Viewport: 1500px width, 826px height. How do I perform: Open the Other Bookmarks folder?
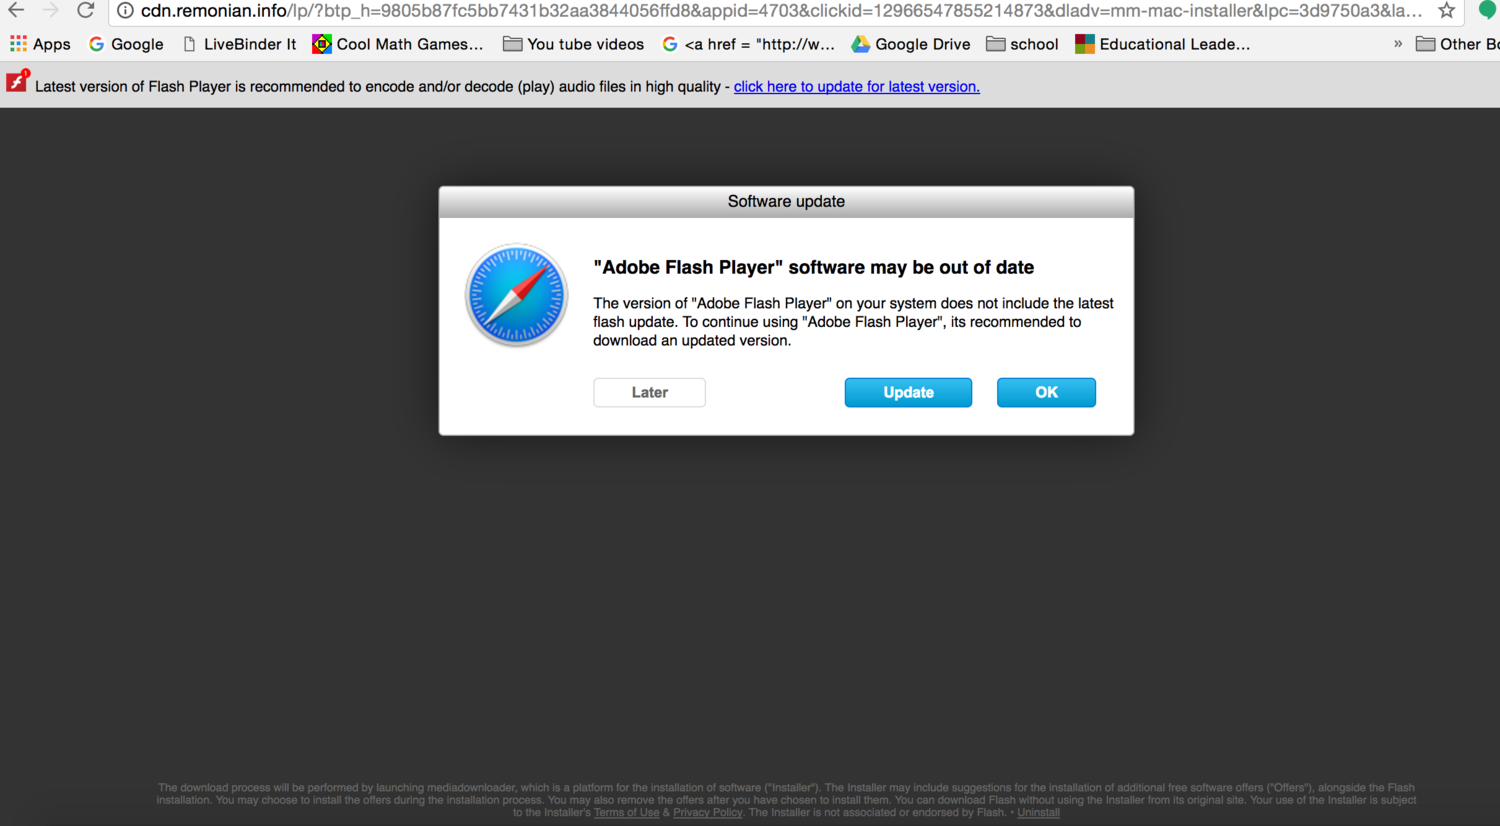coord(1457,44)
